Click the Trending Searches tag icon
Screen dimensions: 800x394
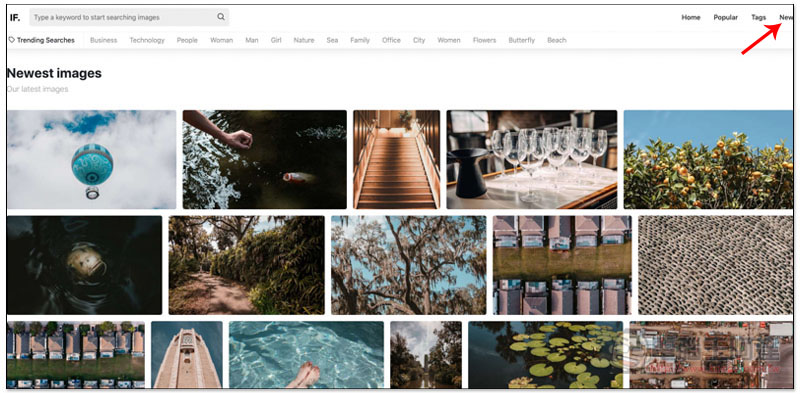point(12,40)
